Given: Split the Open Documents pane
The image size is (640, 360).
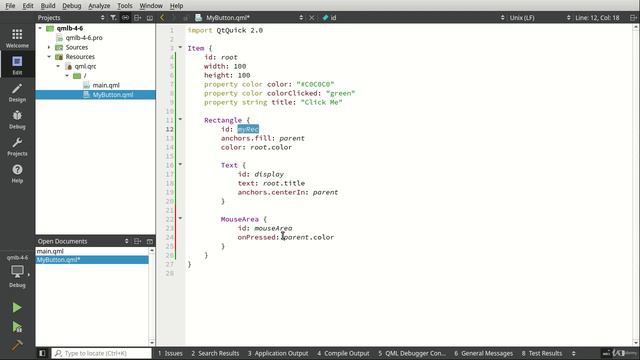Looking at the screenshot, I should point(138,241).
